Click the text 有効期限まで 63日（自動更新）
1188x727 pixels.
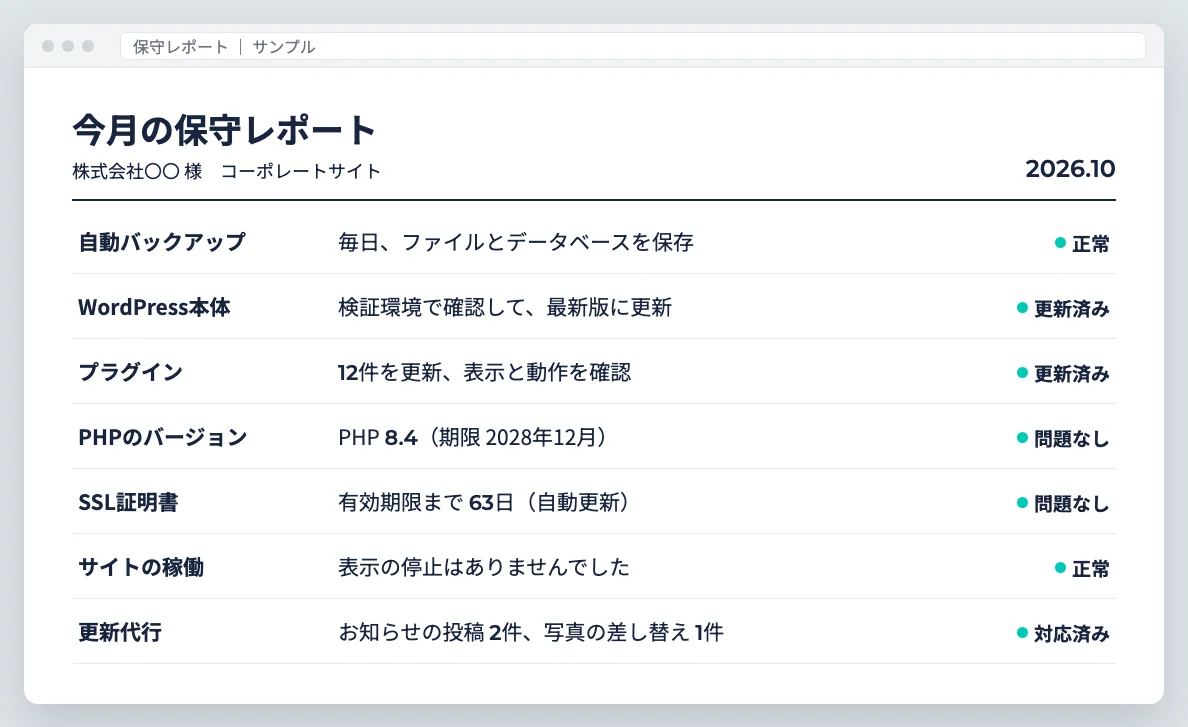click(485, 503)
